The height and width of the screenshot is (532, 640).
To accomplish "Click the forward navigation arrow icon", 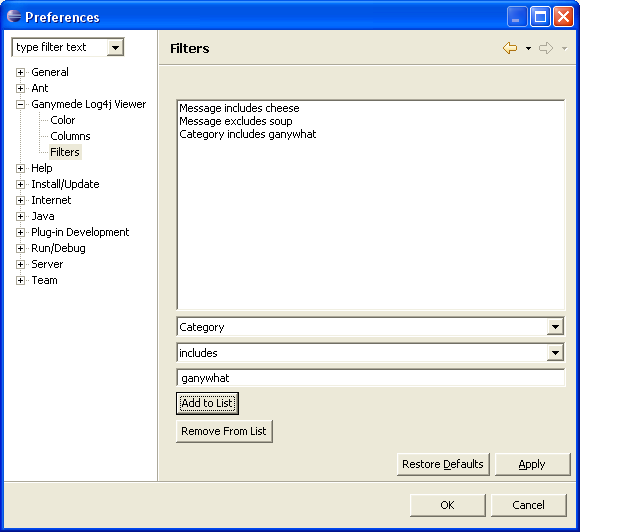I will [x=546, y=48].
